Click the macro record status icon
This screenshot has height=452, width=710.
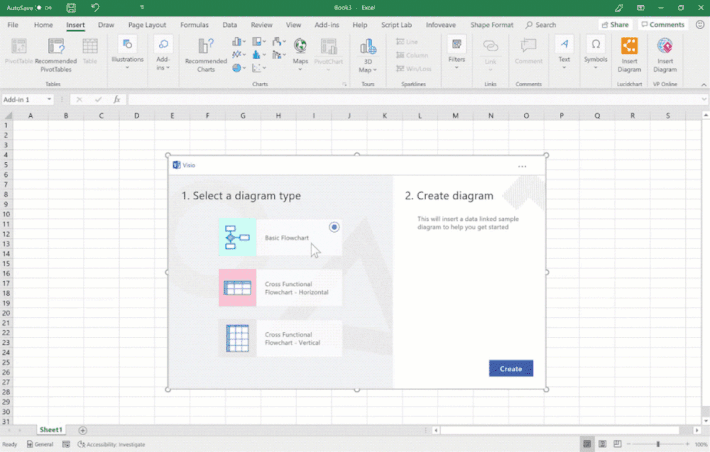coord(66,444)
